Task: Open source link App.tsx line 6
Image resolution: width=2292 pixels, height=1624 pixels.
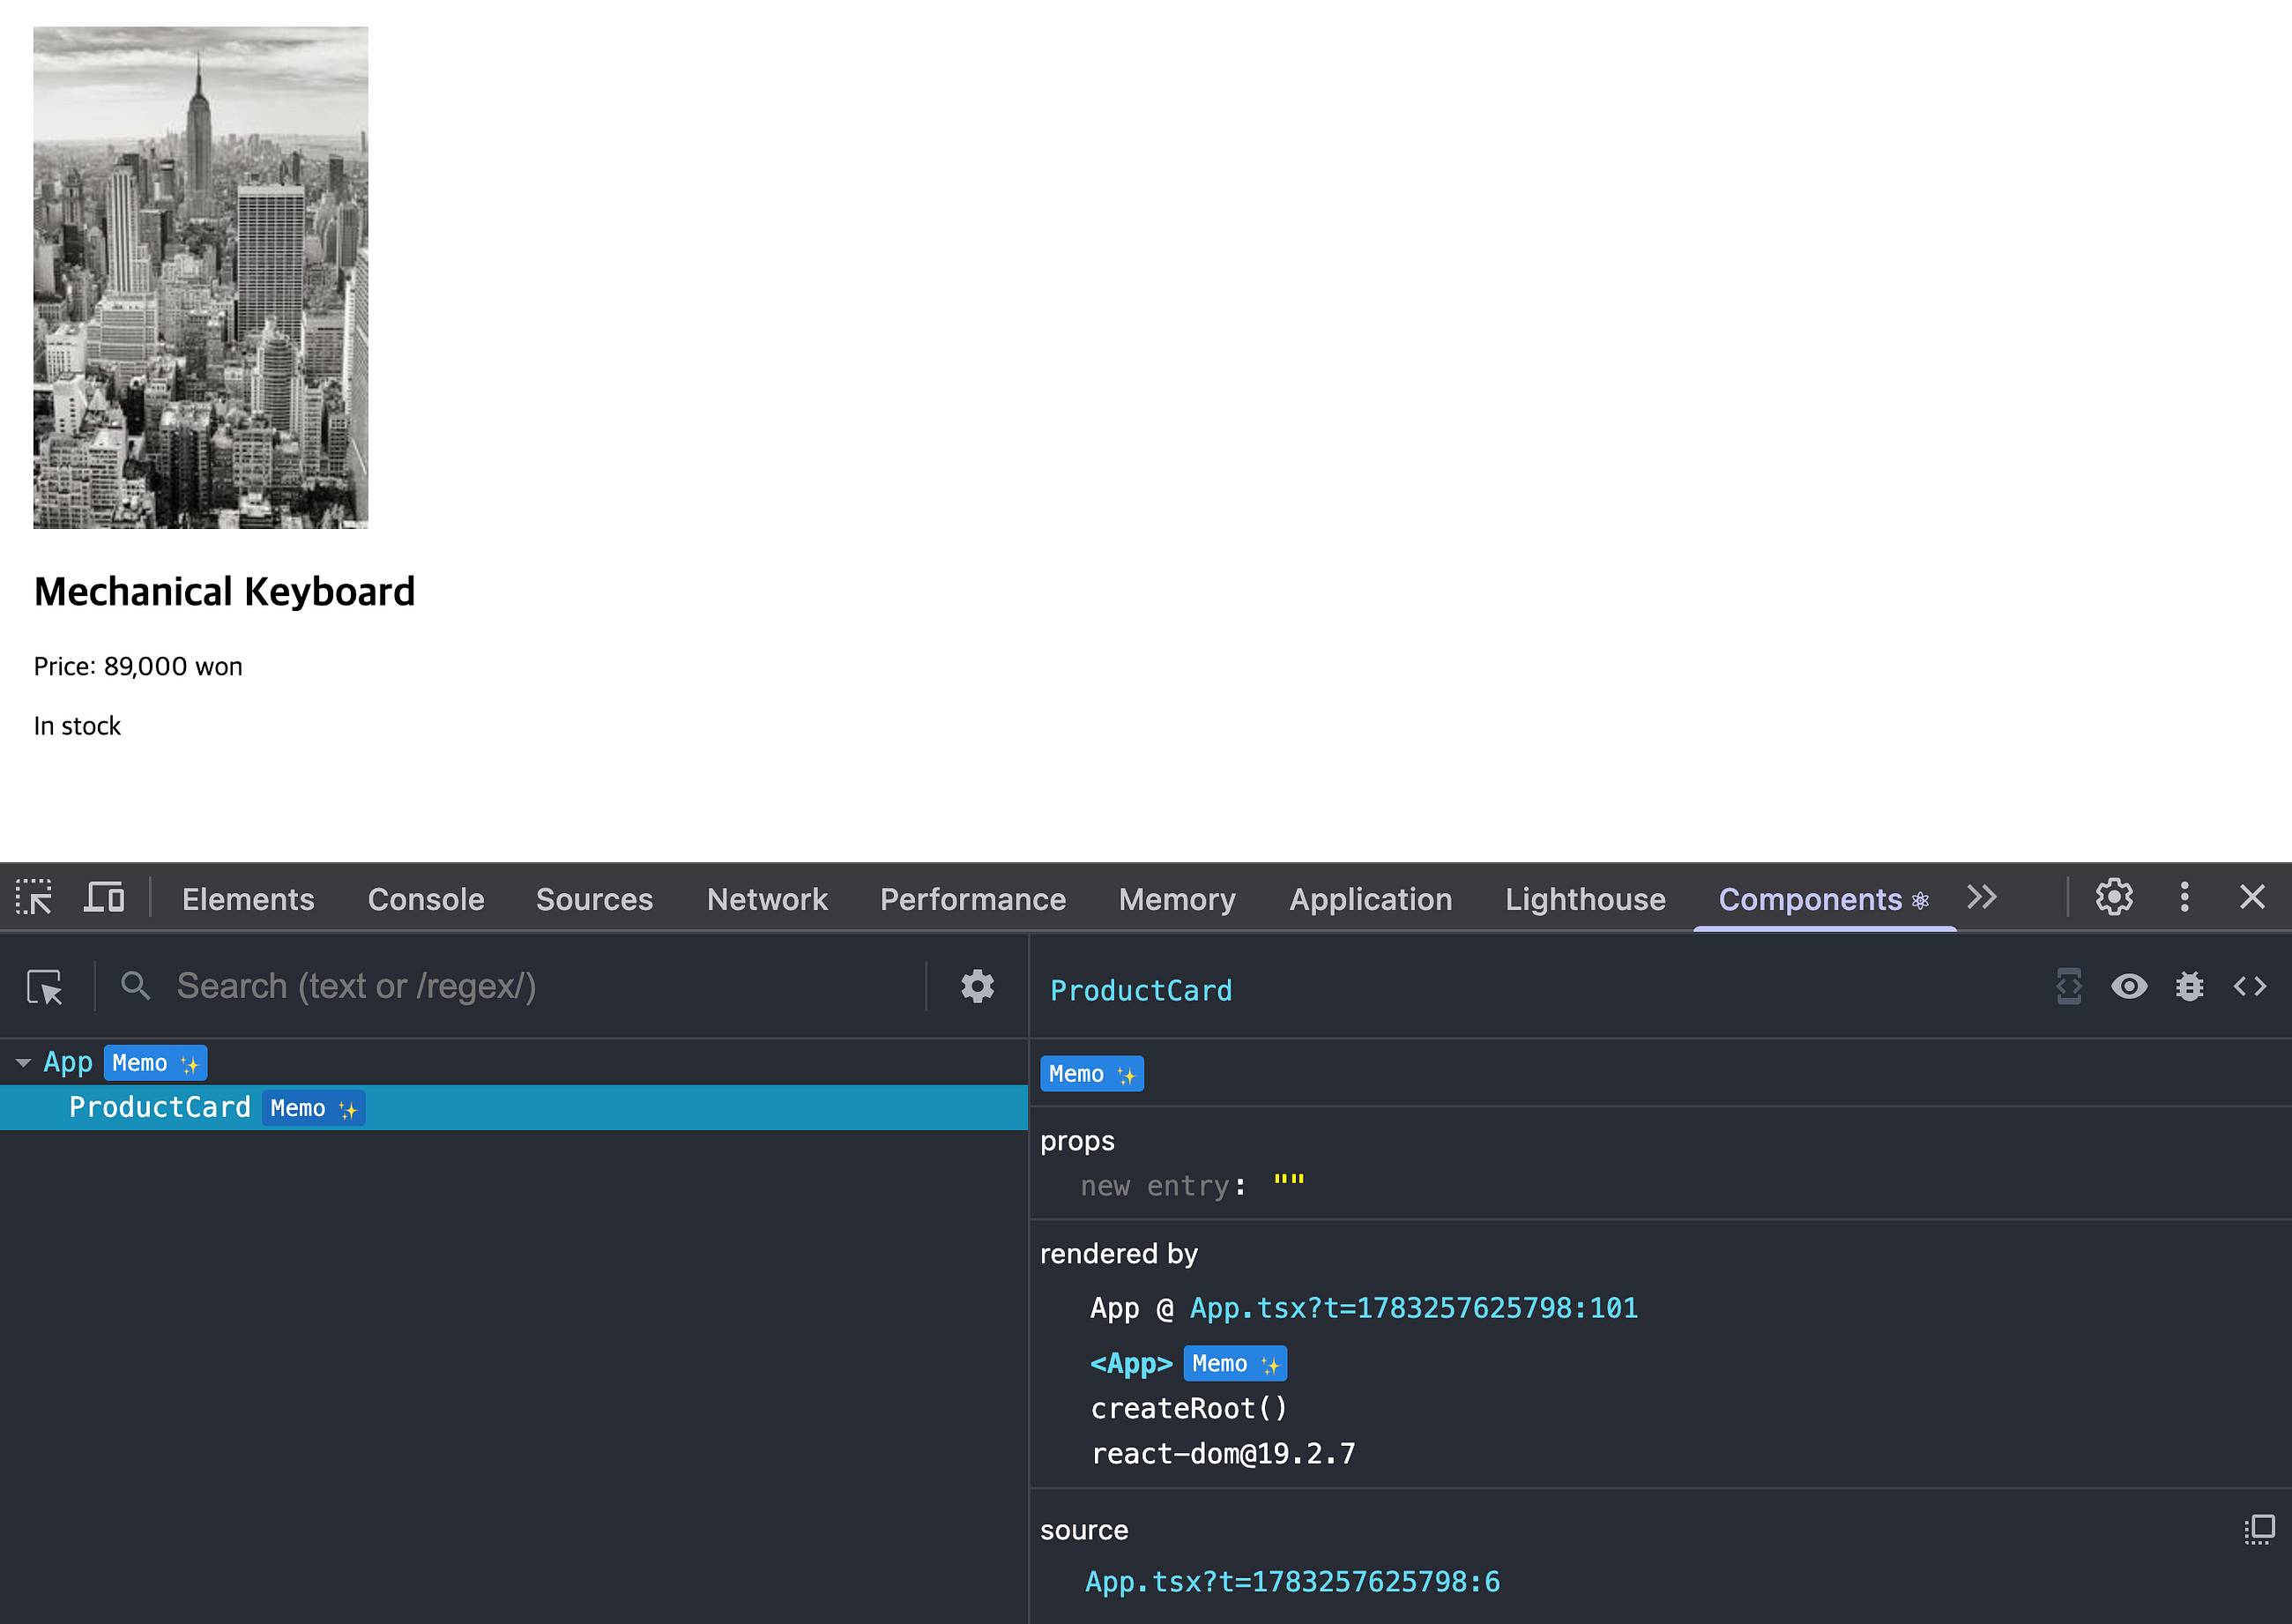Action: [x=1292, y=1582]
